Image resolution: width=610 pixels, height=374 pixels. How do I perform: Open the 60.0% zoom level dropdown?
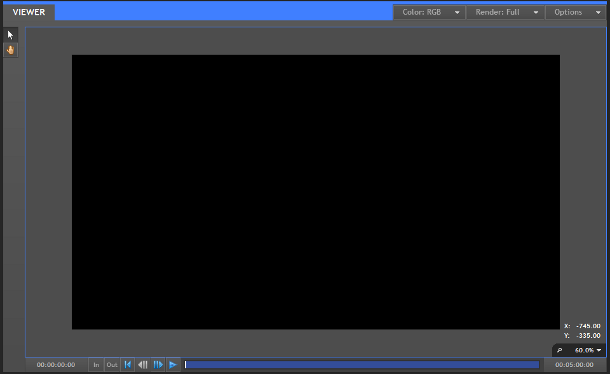pos(588,350)
